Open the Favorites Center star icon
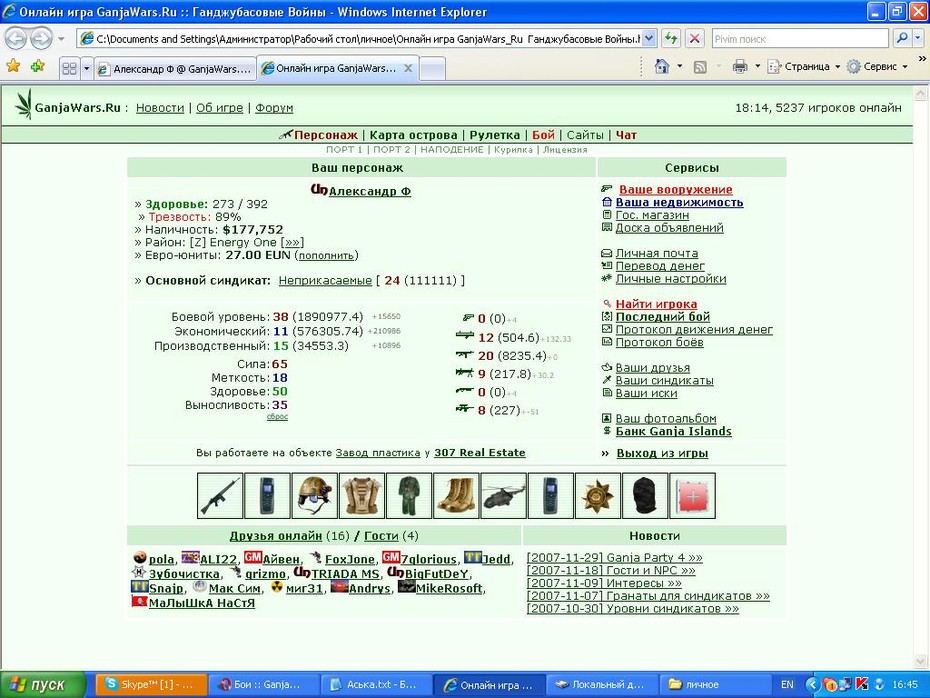930x698 pixels. coord(13,66)
